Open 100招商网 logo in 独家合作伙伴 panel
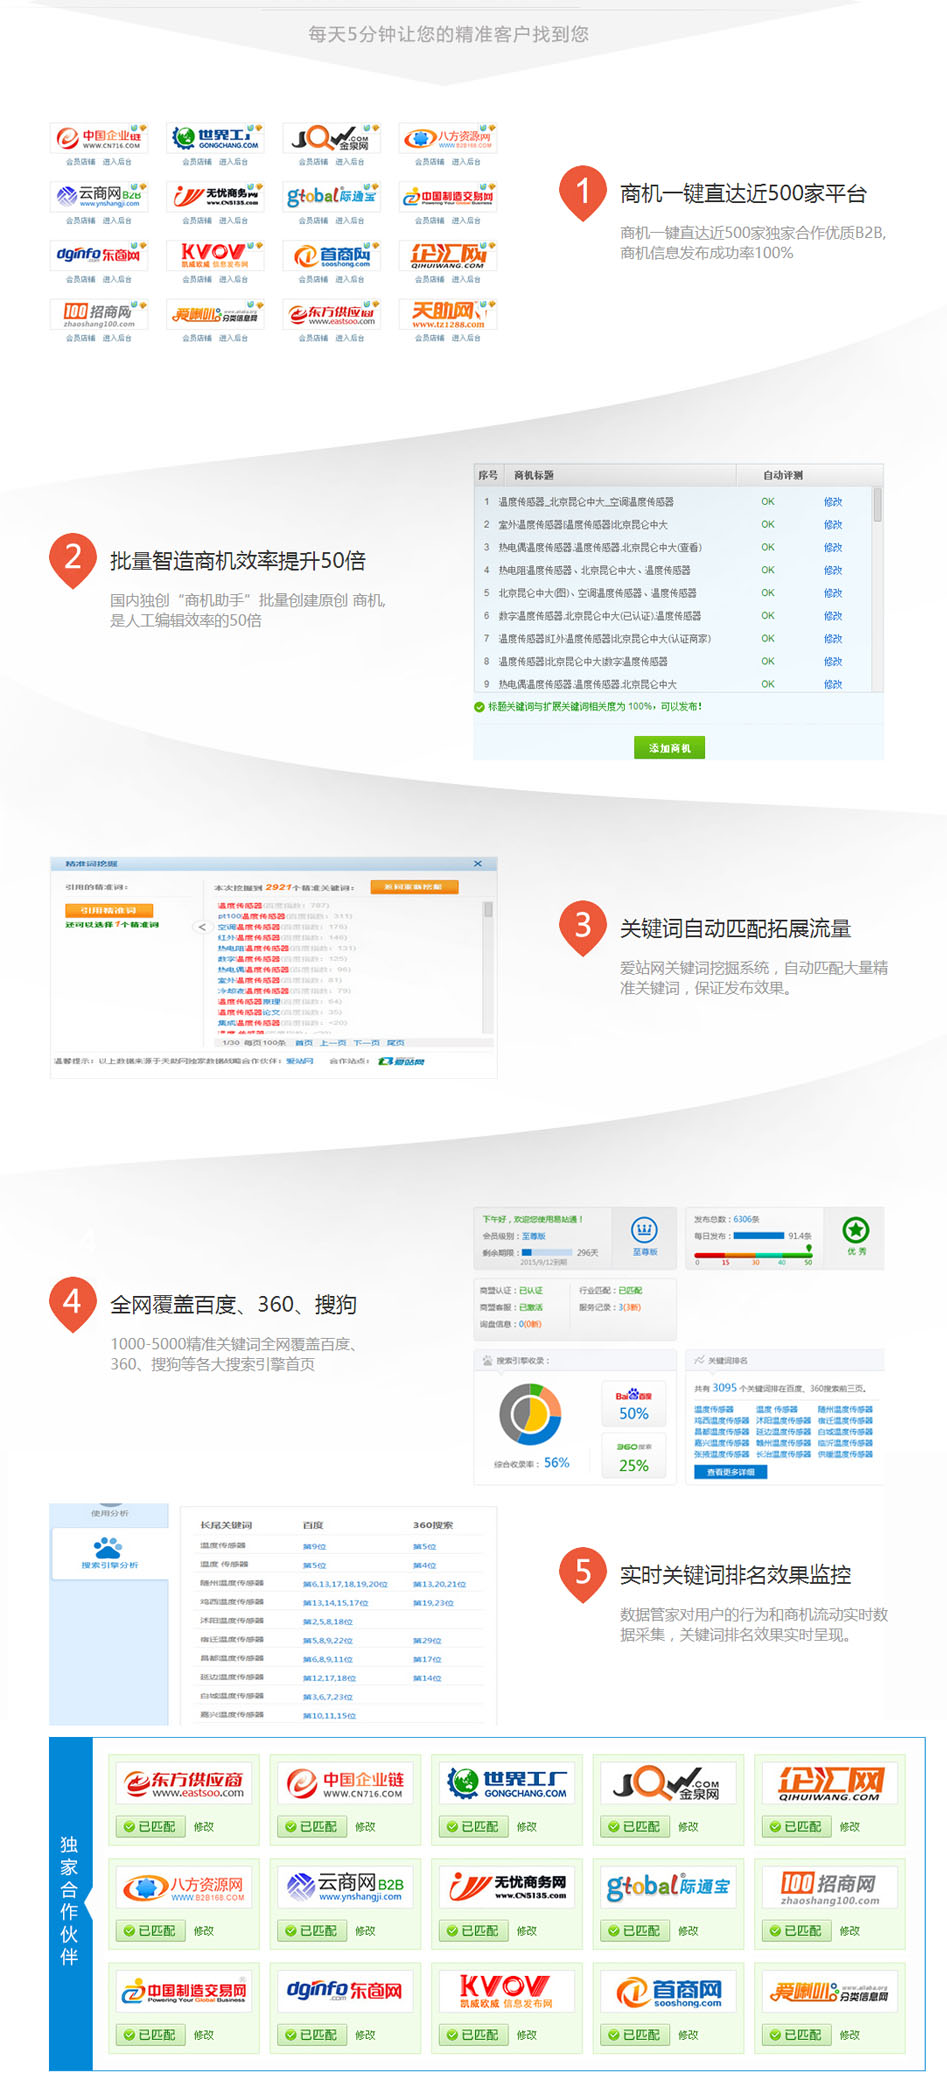Image resolution: width=947 pixels, height=2087 pixels. tap(830, 1888)
